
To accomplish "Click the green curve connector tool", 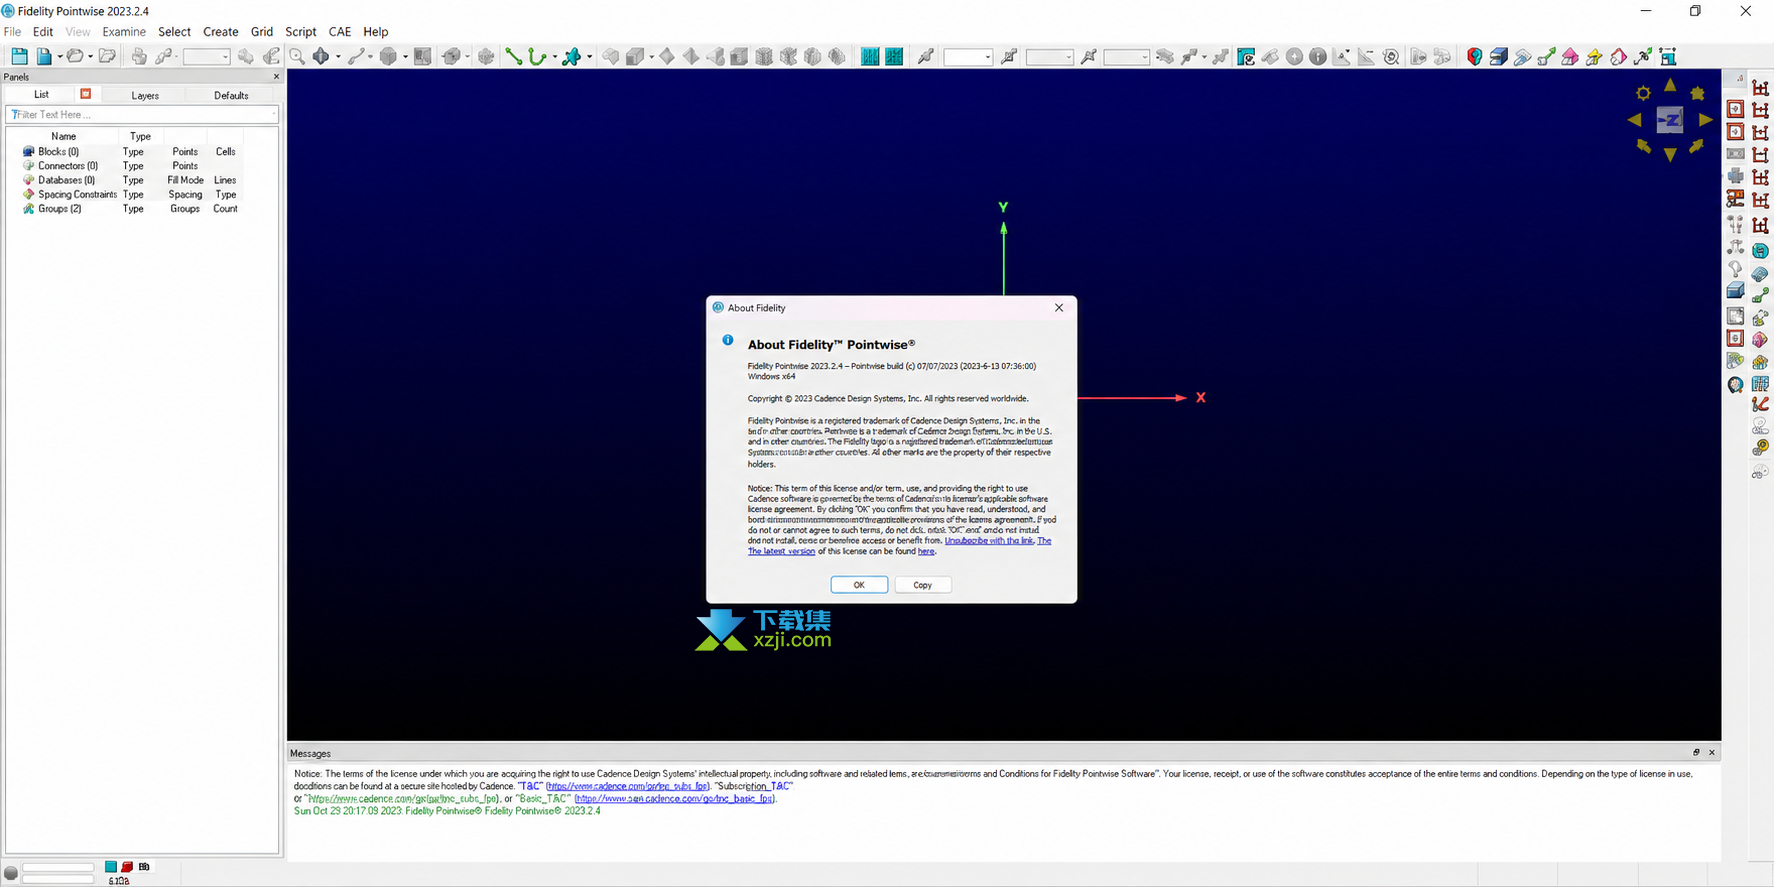I will click(x=537, y=57).
